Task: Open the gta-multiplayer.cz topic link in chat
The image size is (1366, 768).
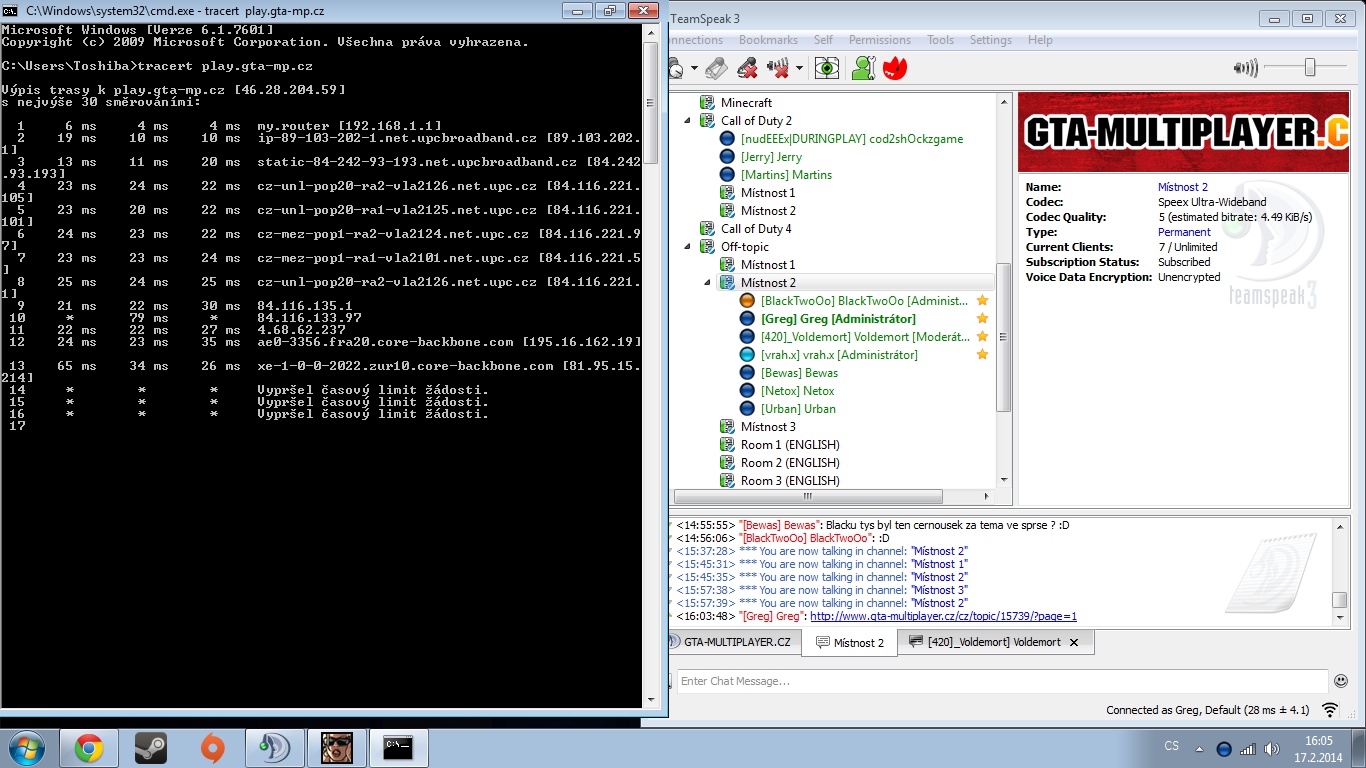Action: [x=943, y=616]
